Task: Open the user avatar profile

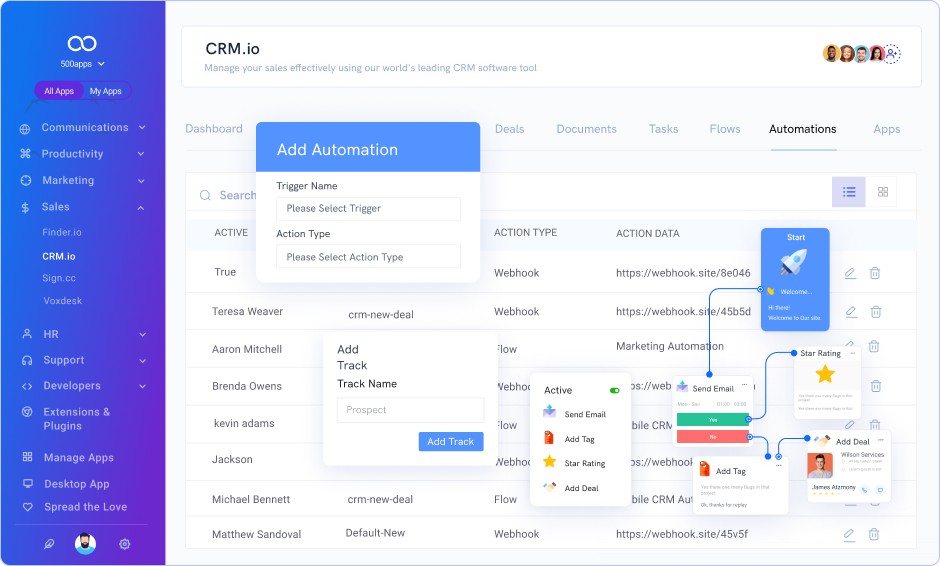Action: tap(85, 543)
